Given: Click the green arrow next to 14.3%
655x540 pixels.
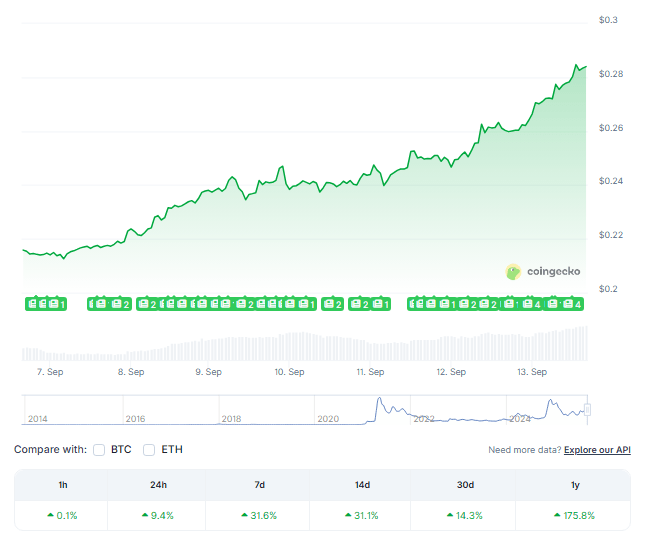Looking at the screenshot, I should click(448, 515).
